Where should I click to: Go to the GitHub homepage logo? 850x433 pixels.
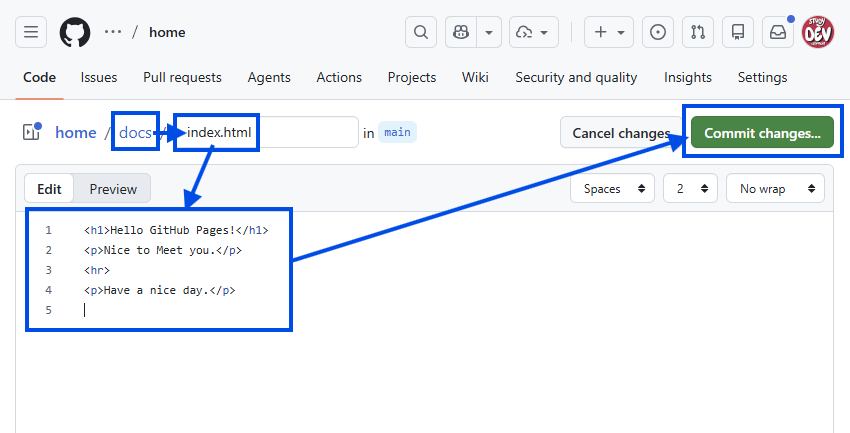75,32
